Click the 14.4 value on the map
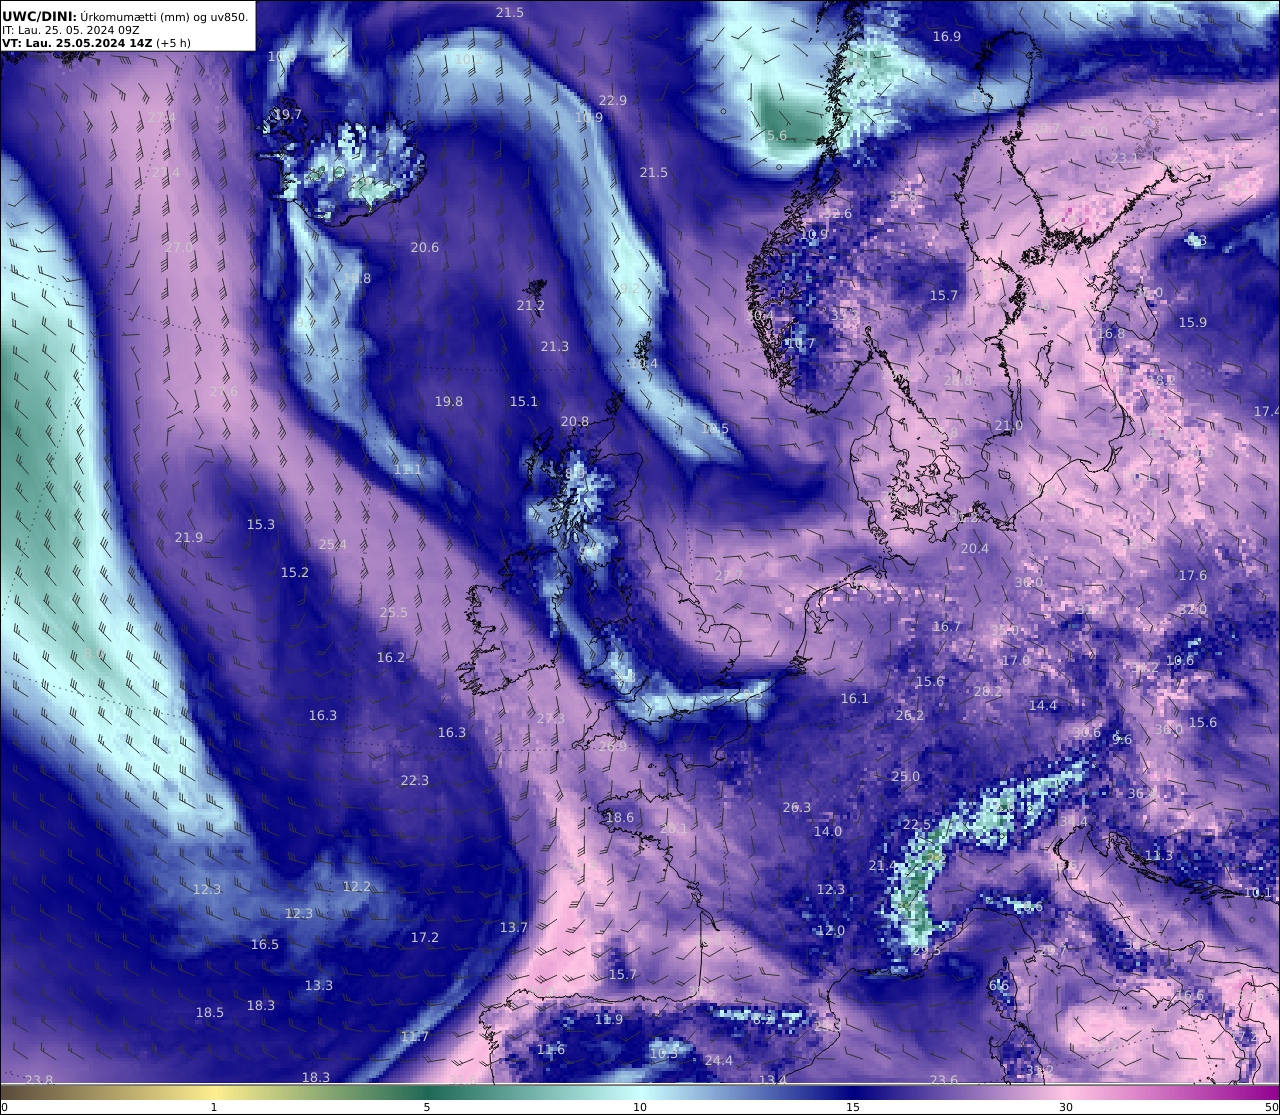Screen dimensions: 1280x1115 (x=1043, y=705)
